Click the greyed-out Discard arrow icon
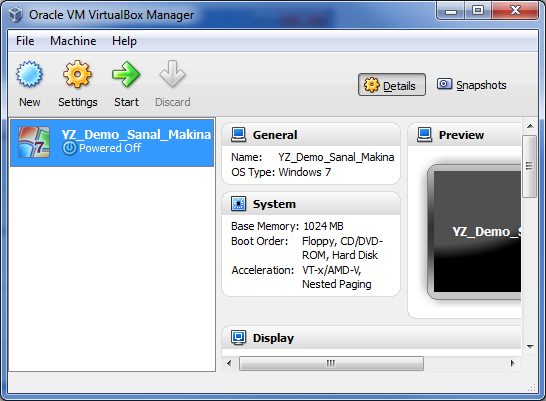 point(172,74)
